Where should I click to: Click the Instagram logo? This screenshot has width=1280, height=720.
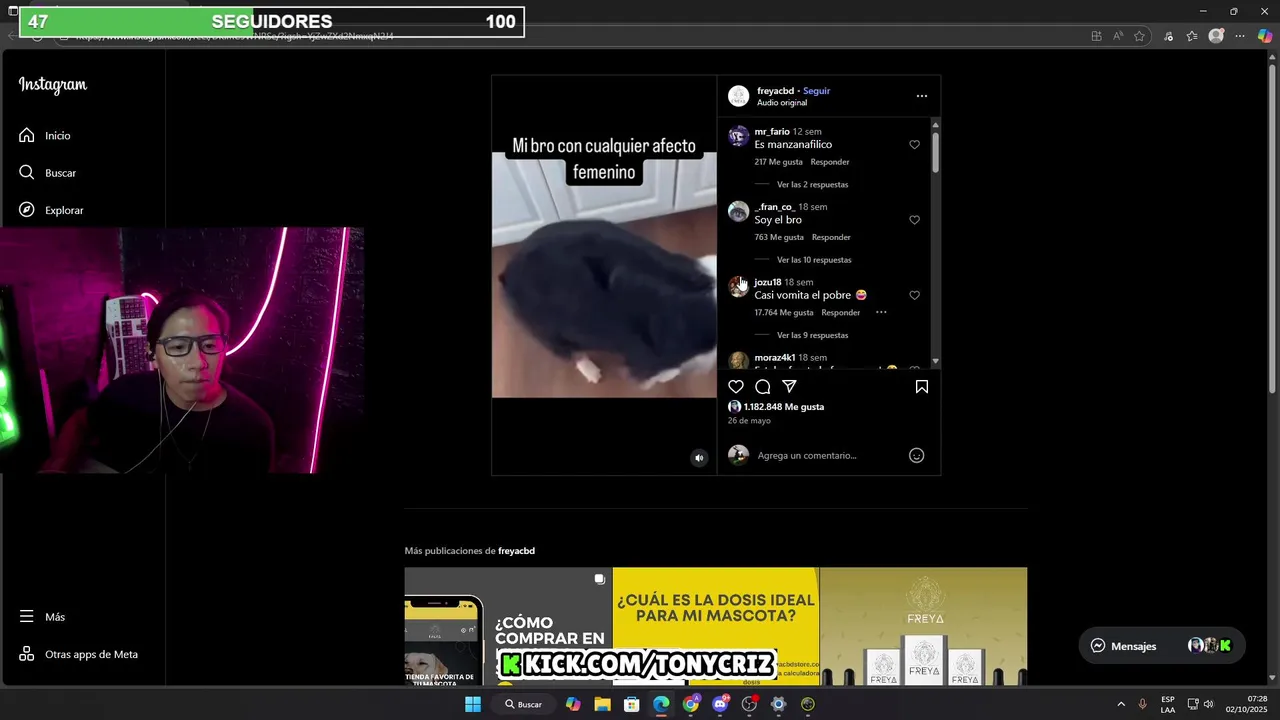(x=53, y=85)
